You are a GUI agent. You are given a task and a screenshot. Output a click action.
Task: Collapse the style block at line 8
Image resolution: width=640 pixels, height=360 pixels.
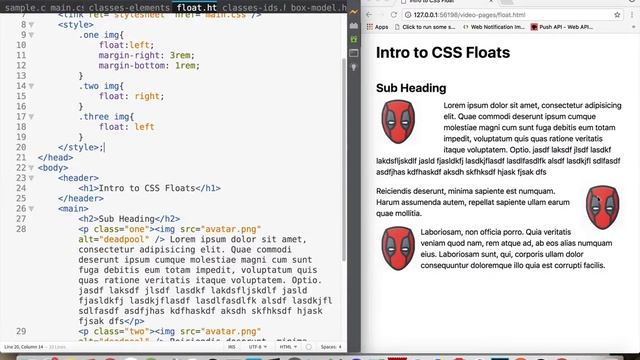pos(31,25)
